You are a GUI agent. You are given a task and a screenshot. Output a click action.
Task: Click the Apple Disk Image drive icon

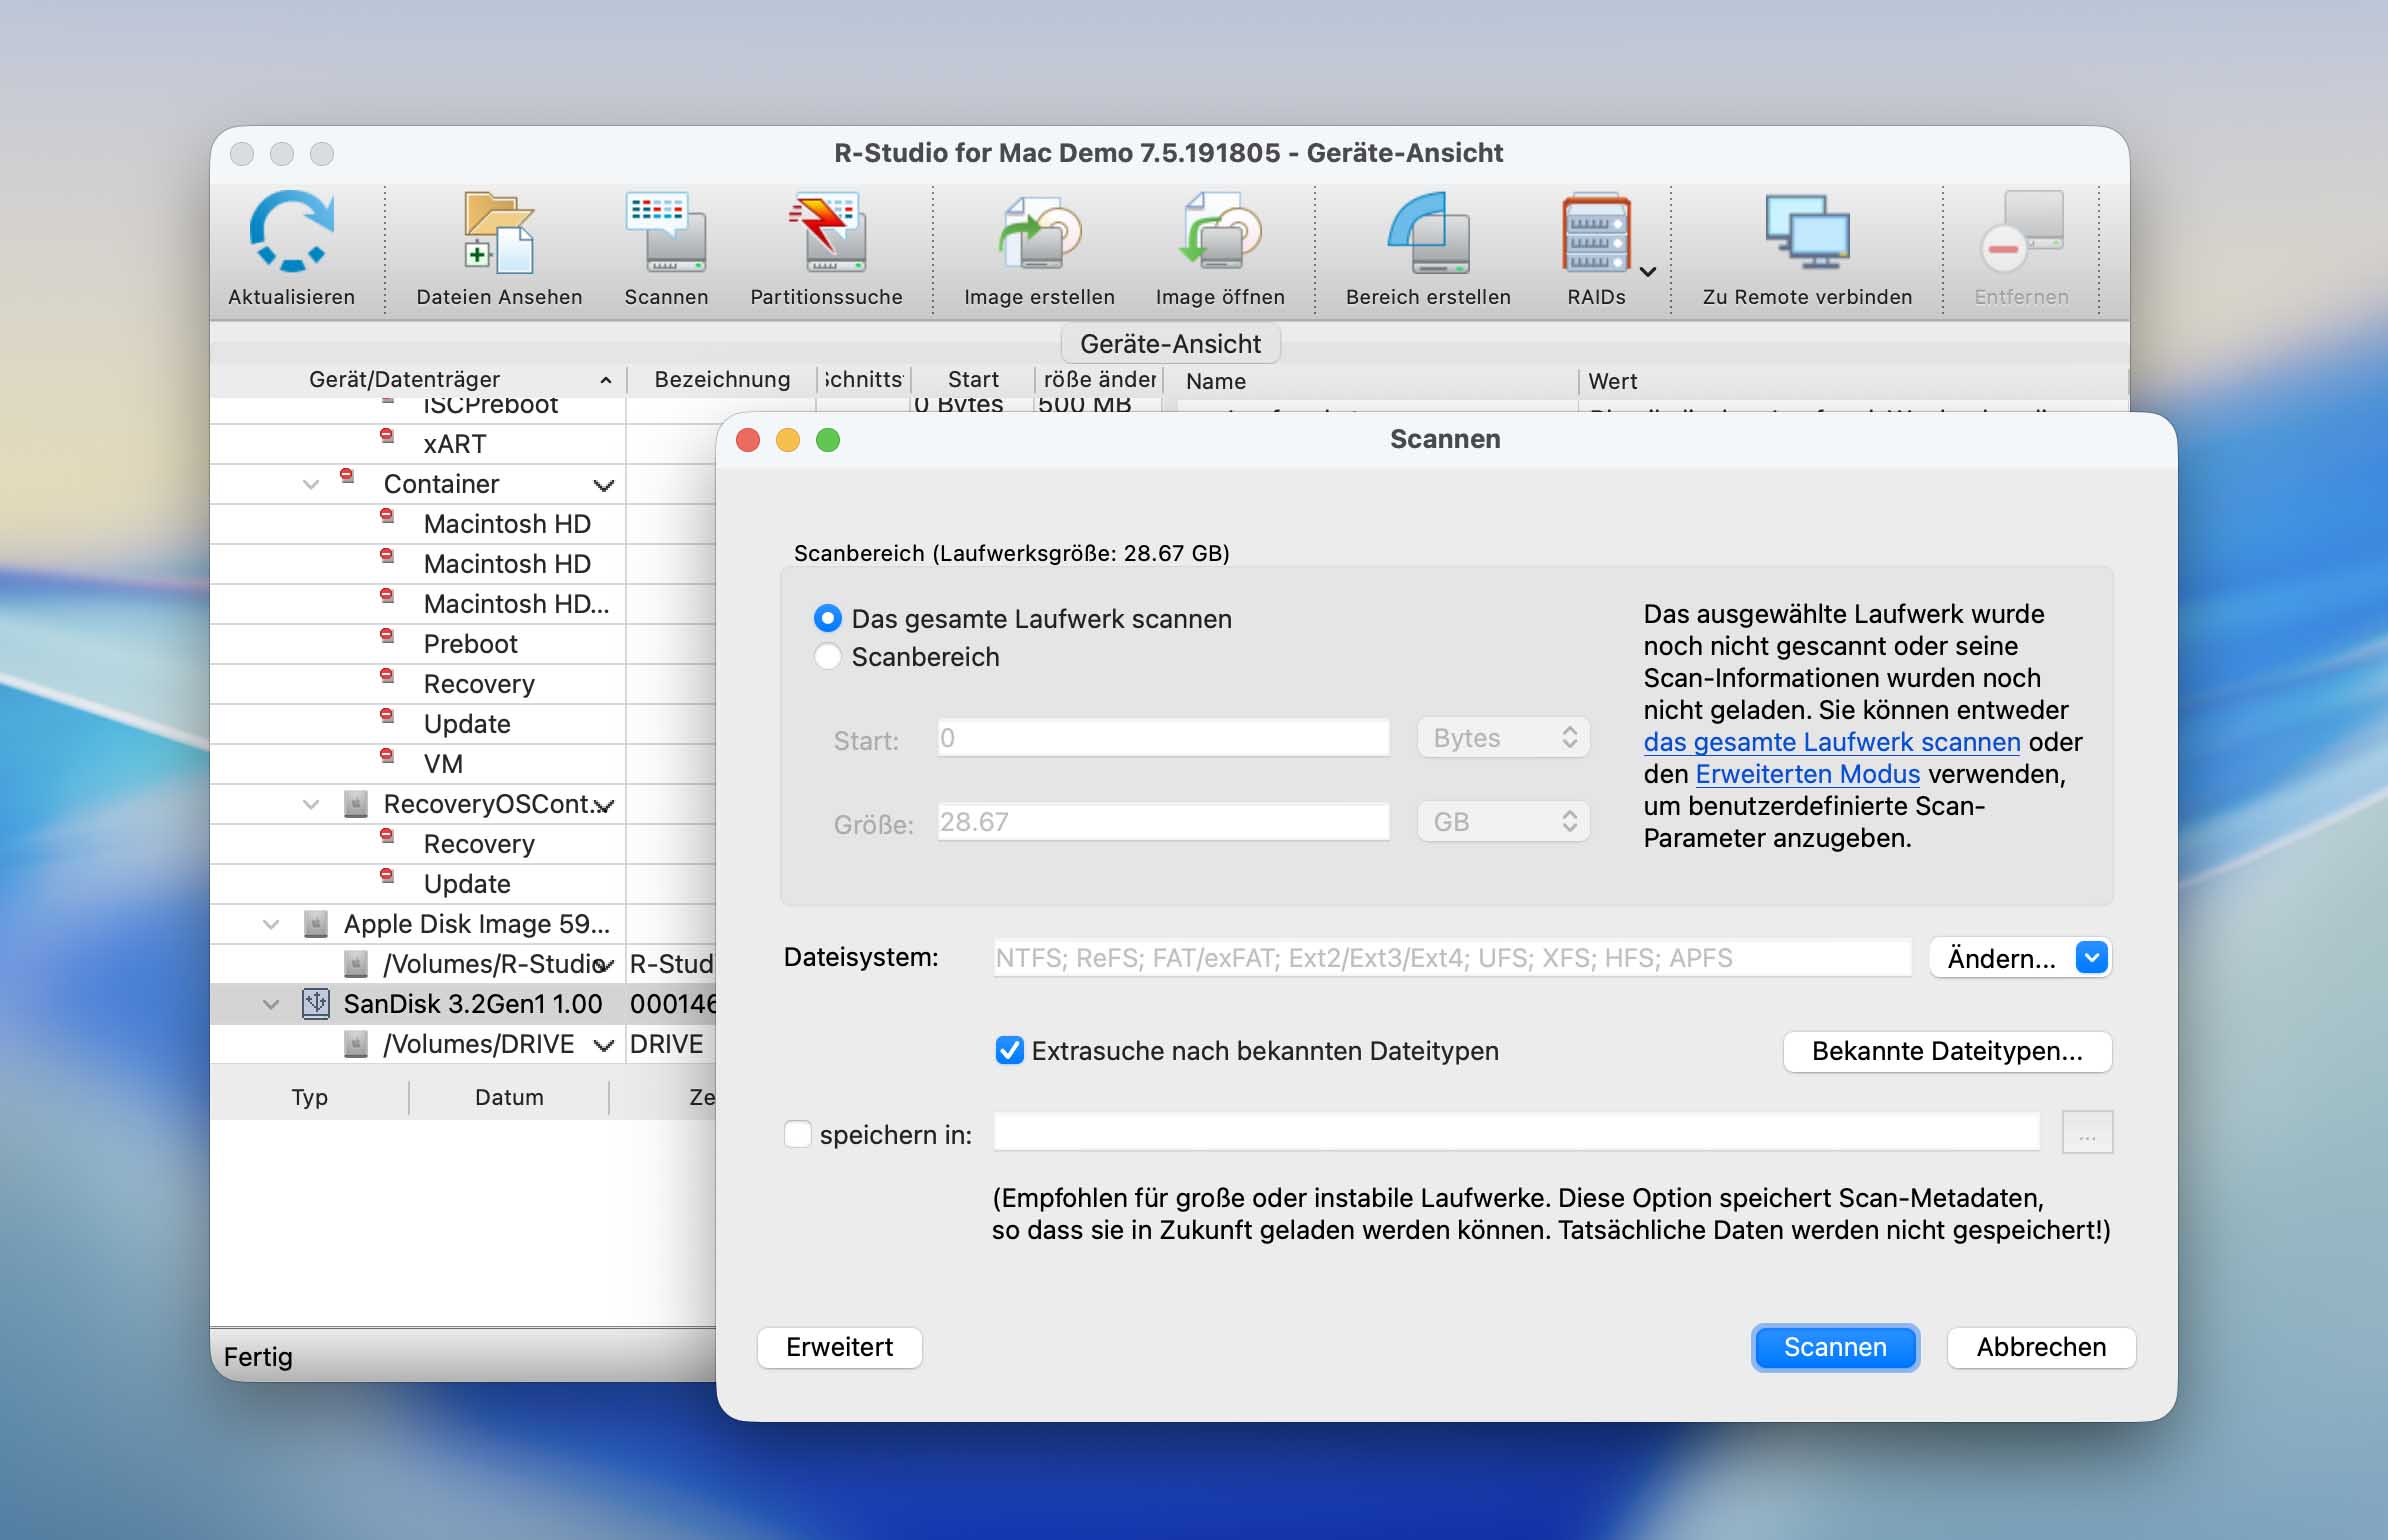(x=316, y=923)
